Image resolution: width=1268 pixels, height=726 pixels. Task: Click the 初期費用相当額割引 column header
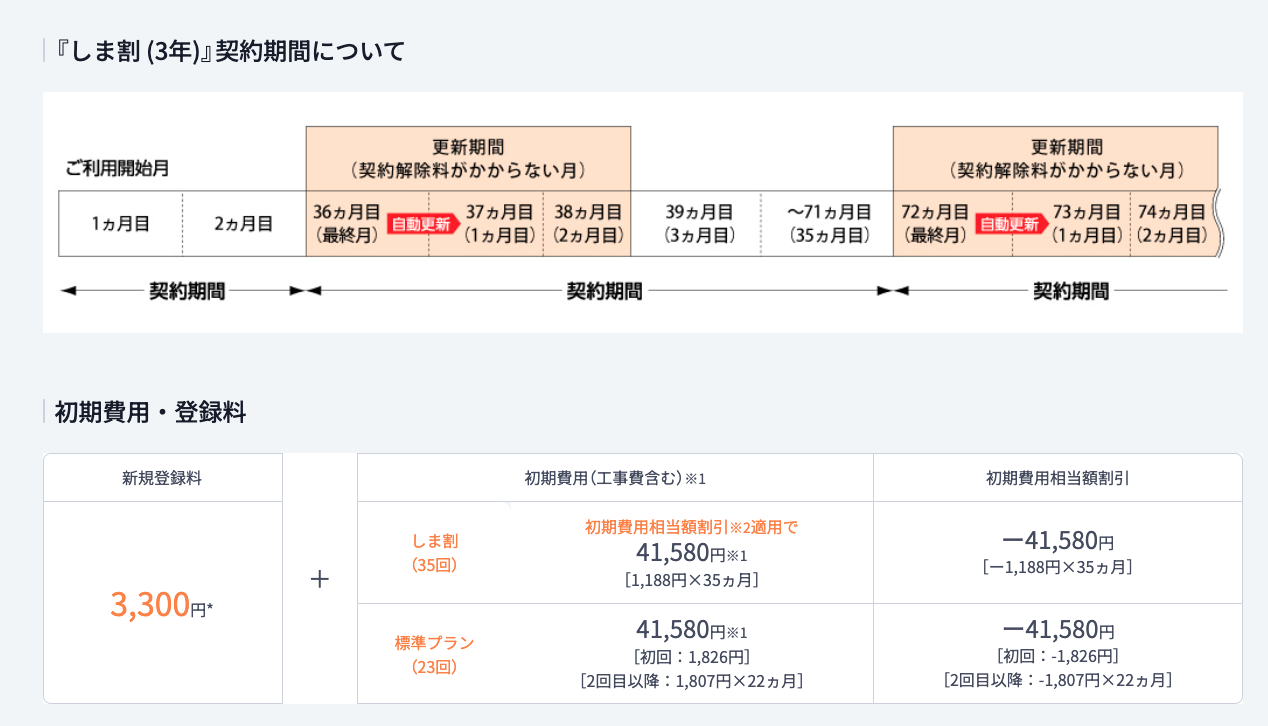(x=1057, y=478)
